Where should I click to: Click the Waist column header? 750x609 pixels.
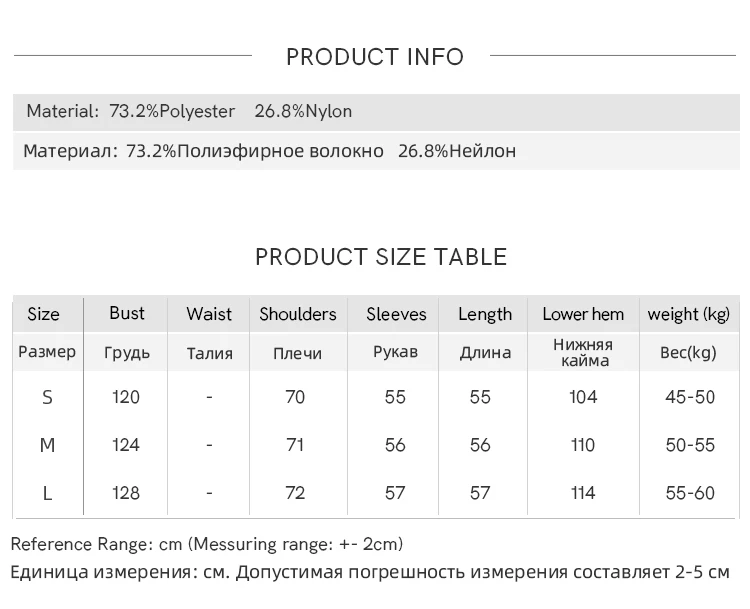click(x=209, y=314)
